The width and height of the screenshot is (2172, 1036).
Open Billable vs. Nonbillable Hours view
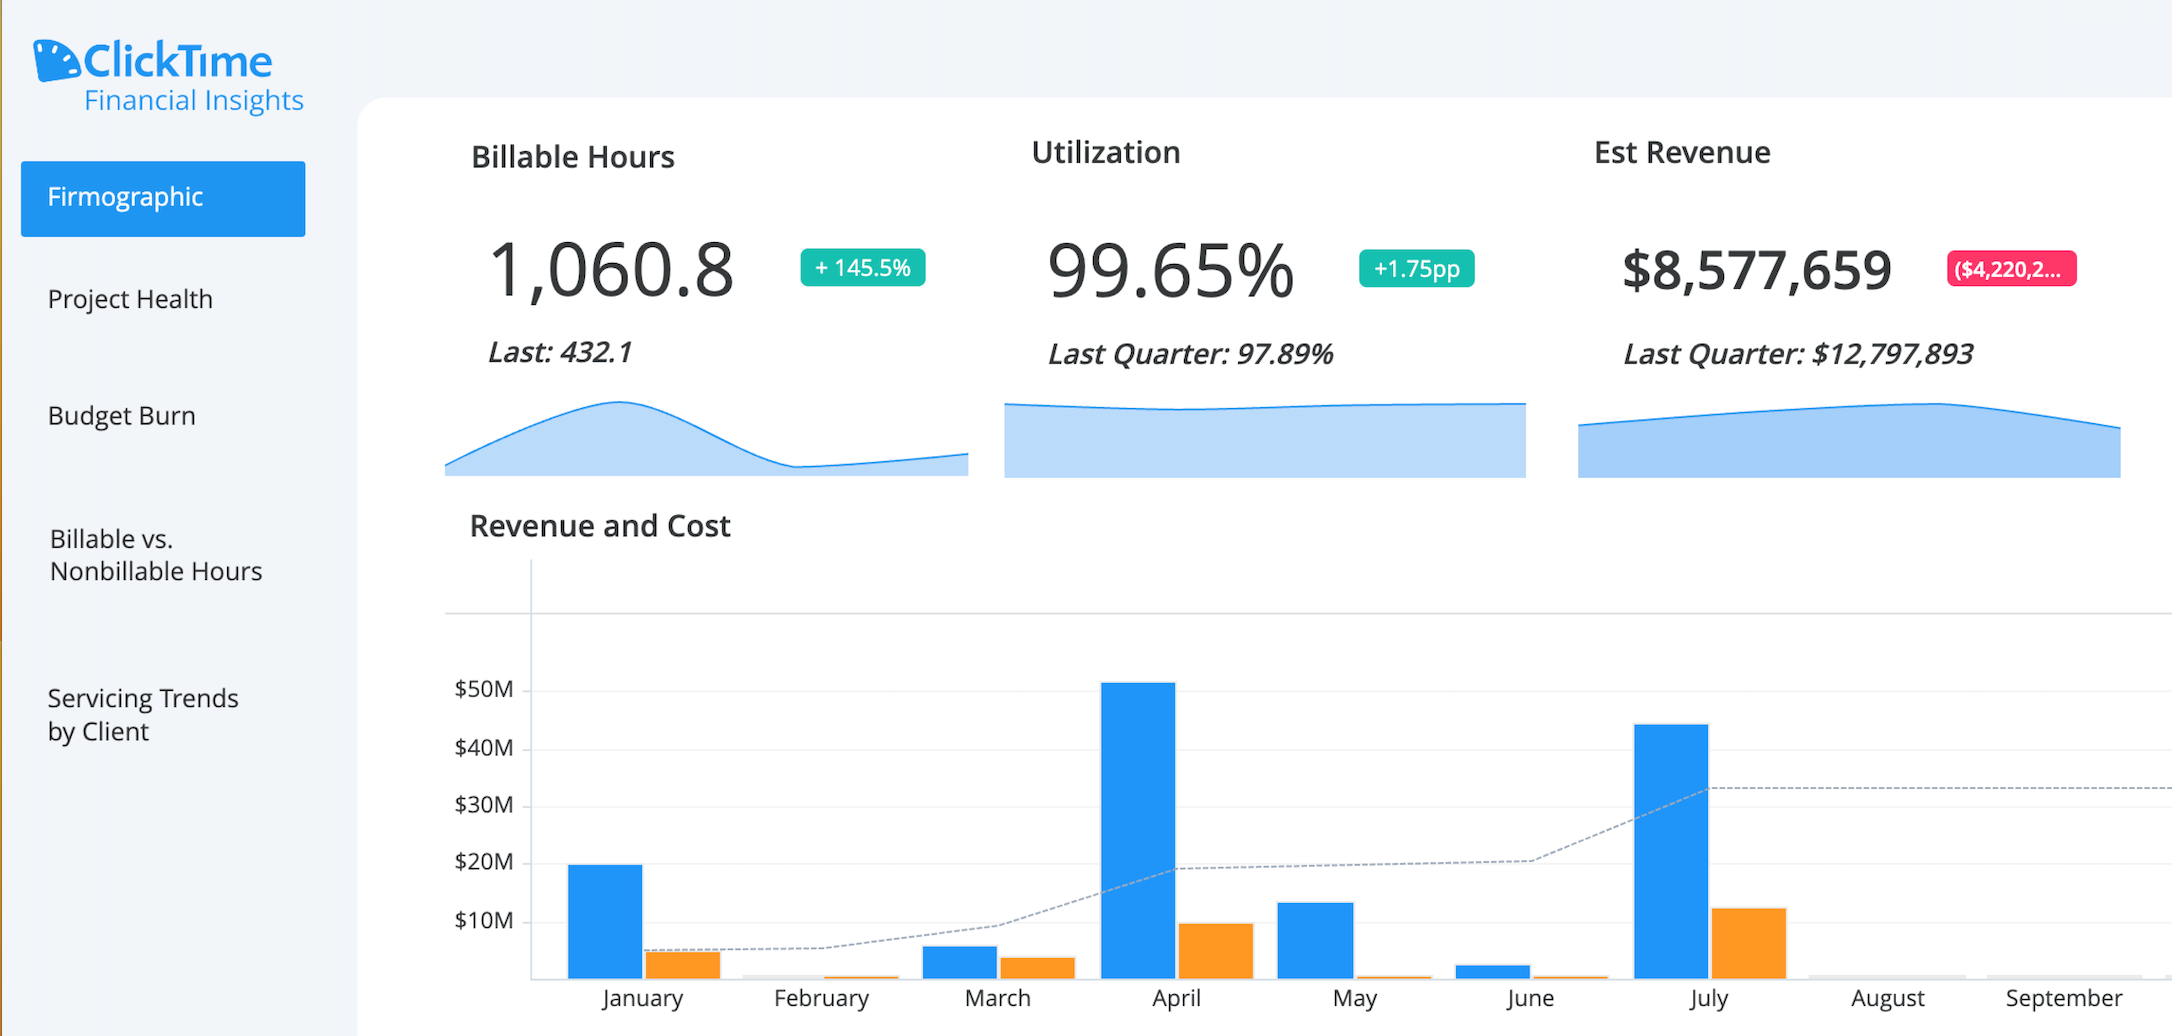155,555
